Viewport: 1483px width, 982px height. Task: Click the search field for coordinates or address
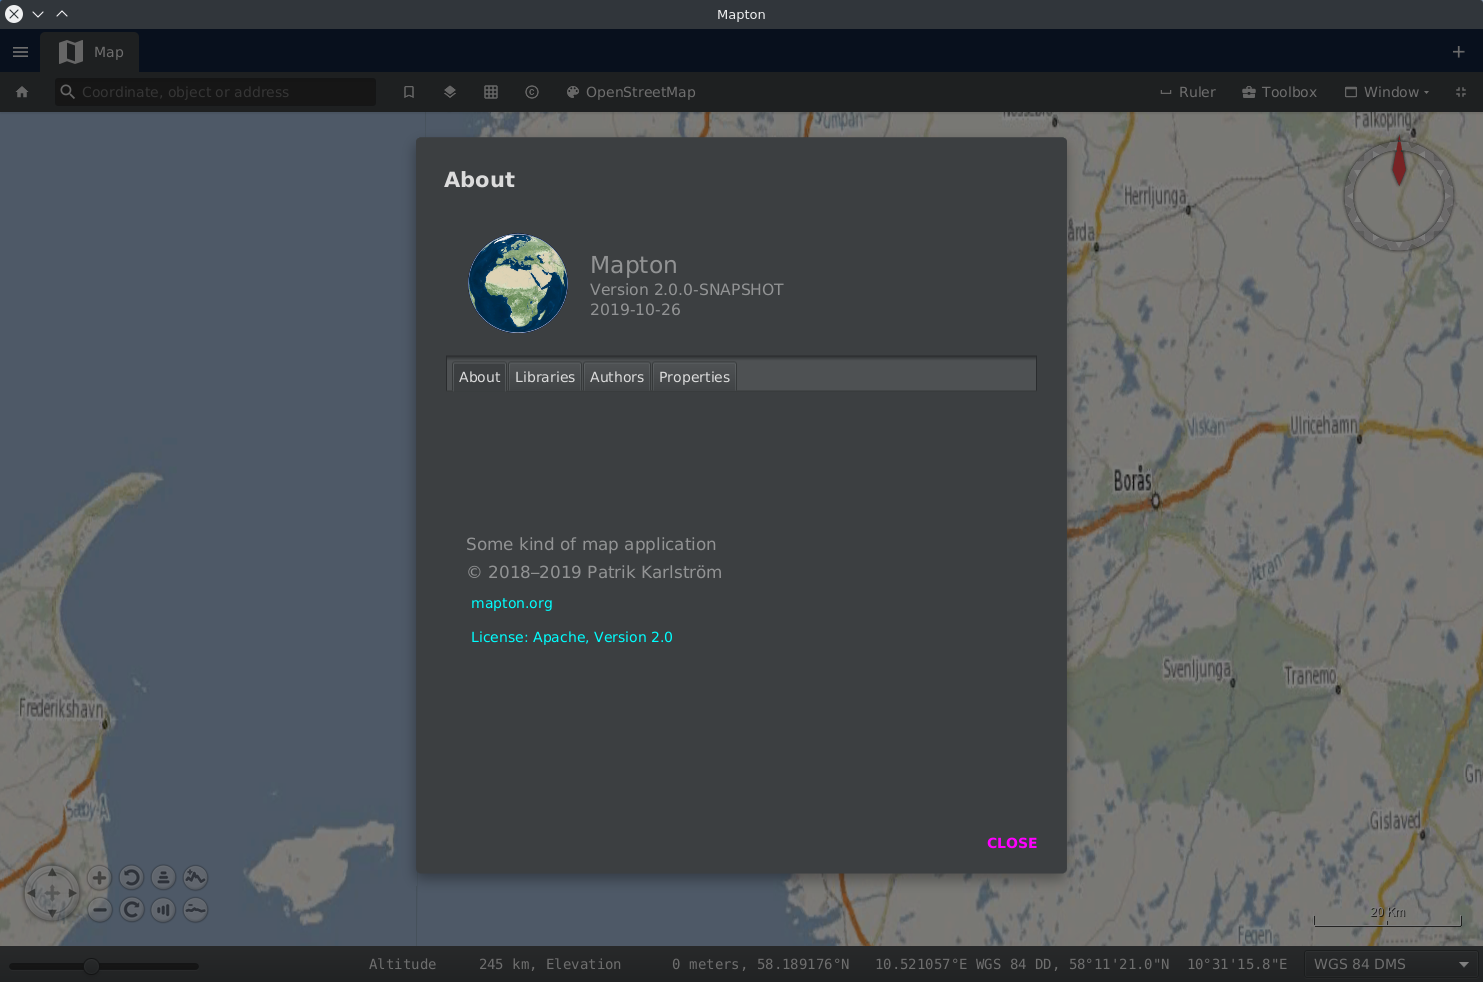[215, 92]
